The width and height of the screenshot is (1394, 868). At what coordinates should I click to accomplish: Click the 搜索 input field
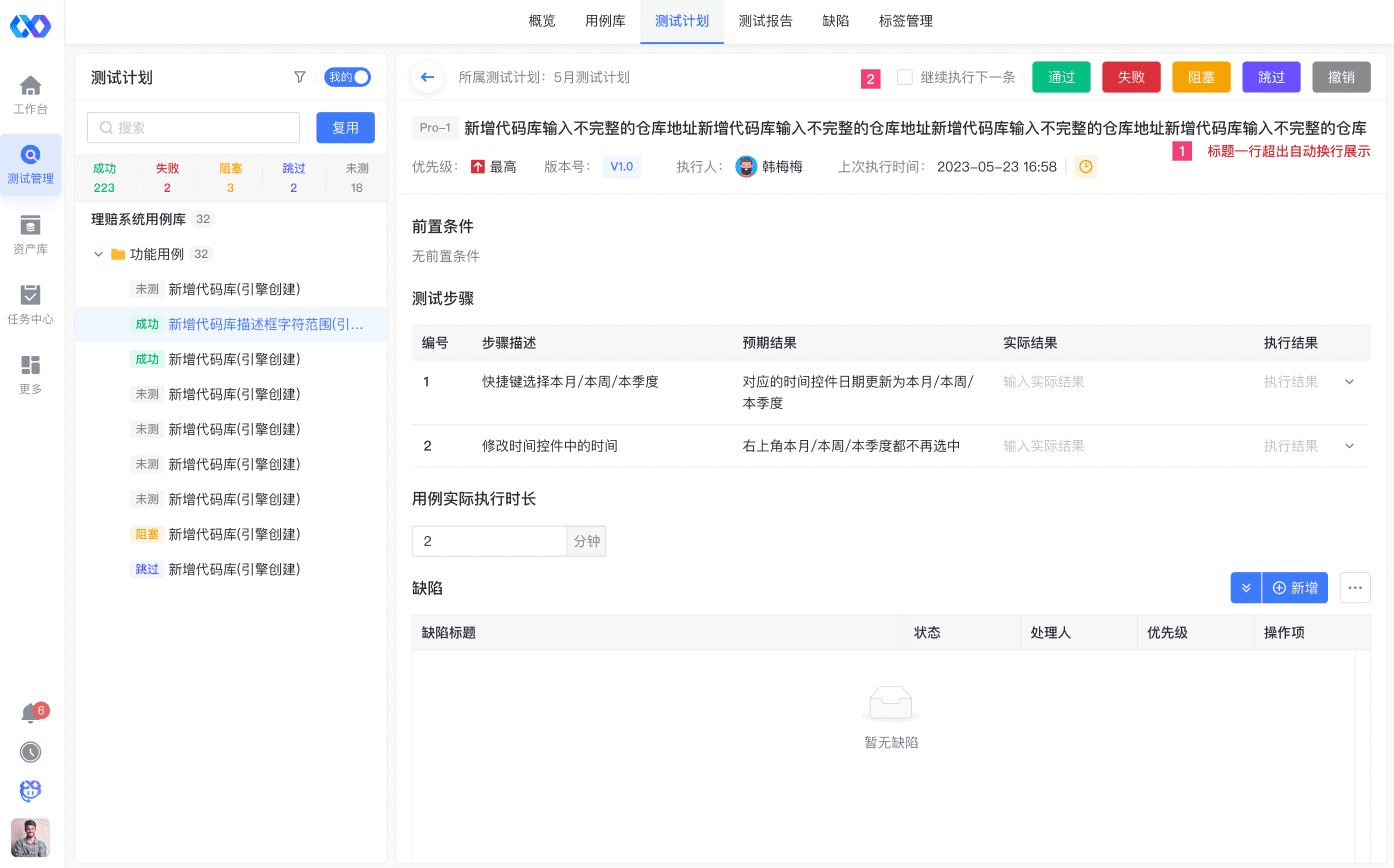point(194,128)
